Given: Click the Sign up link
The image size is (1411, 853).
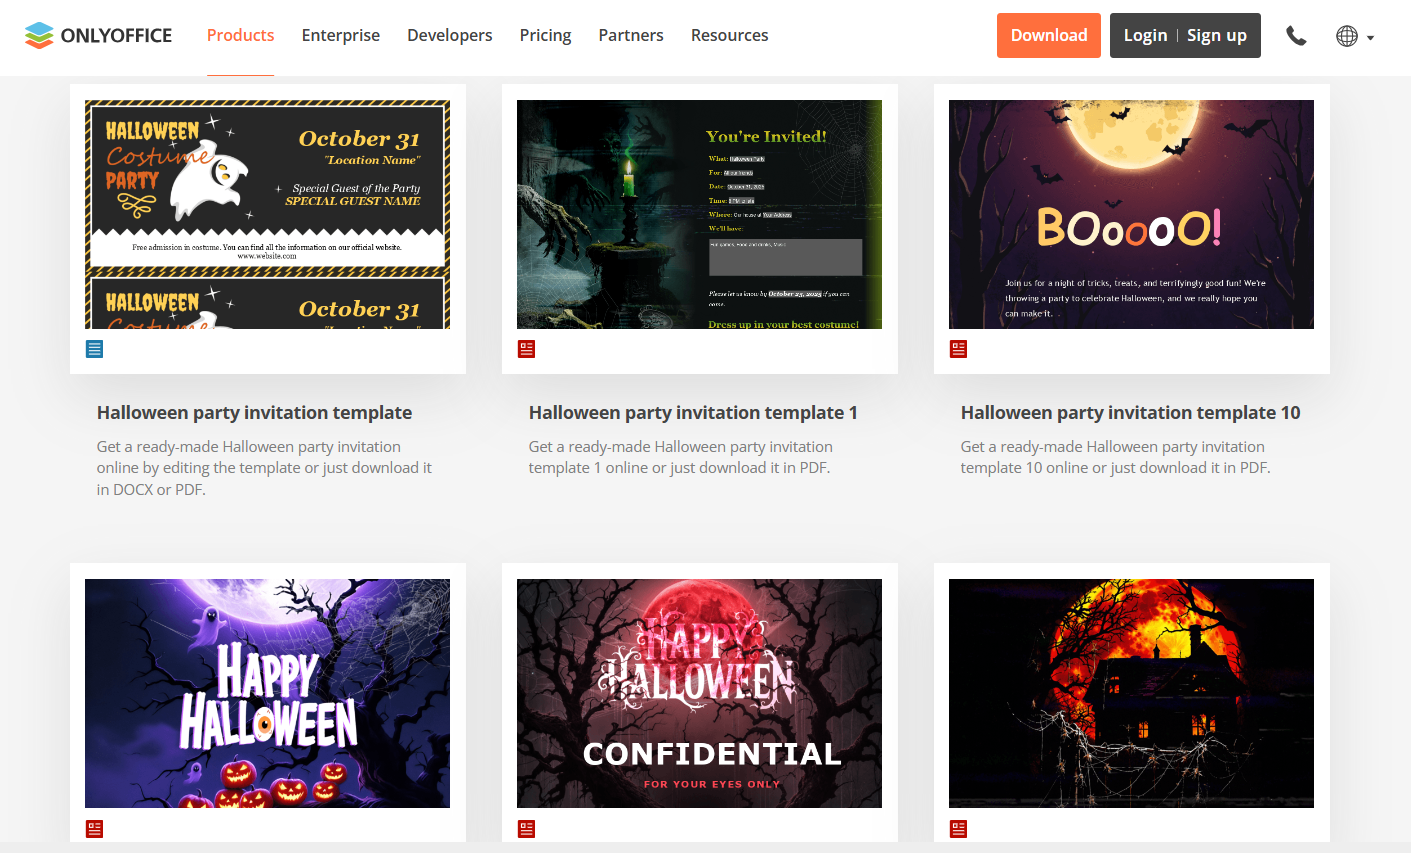Looking at the screenshot, I should coord(1216,35).
